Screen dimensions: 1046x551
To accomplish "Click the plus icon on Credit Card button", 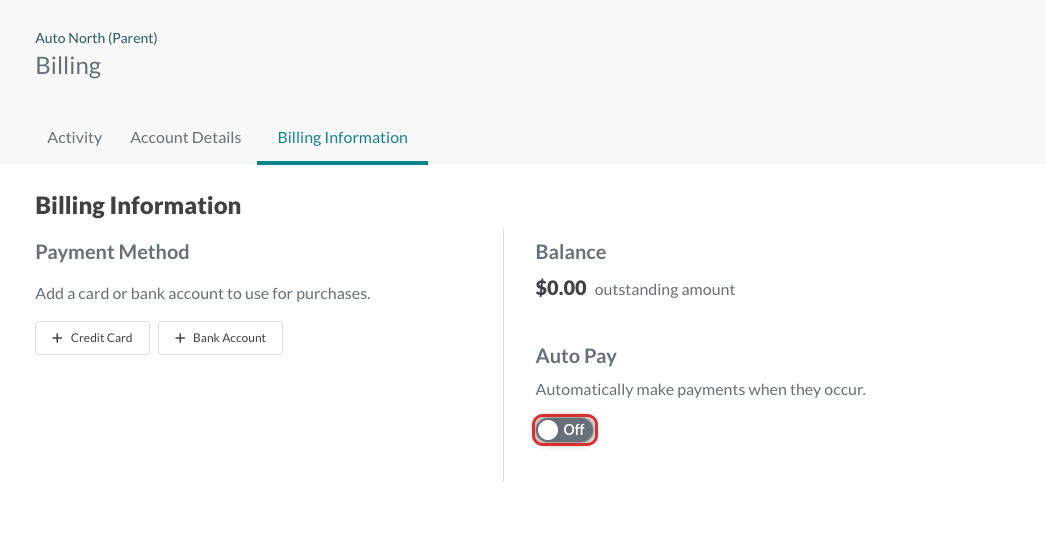I will coord(57,338).
